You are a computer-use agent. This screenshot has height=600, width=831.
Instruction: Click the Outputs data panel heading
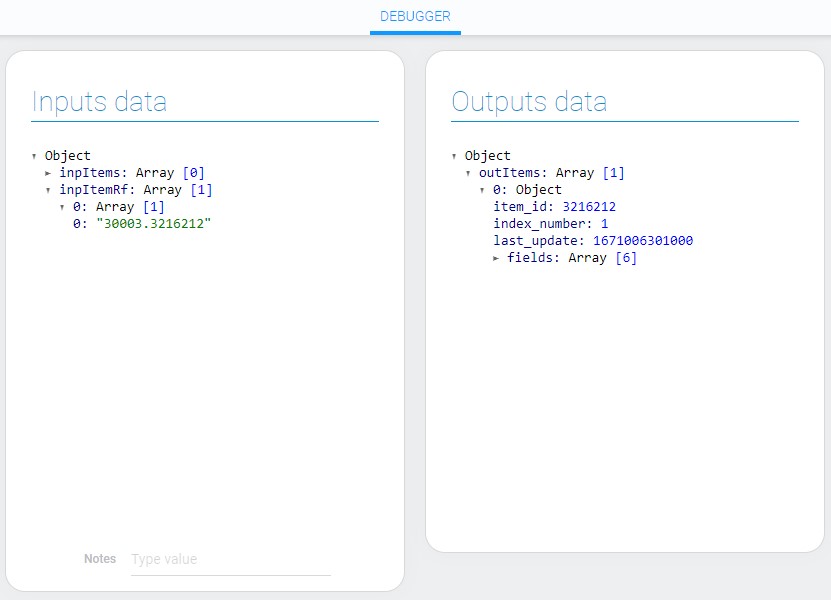coord(529,102)
